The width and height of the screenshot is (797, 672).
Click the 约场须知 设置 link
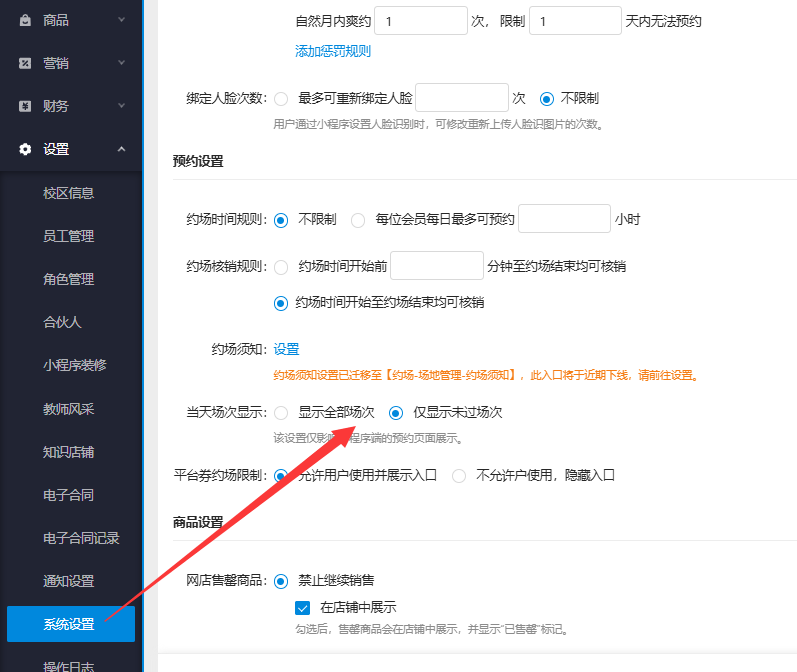(x=286, y=349)
